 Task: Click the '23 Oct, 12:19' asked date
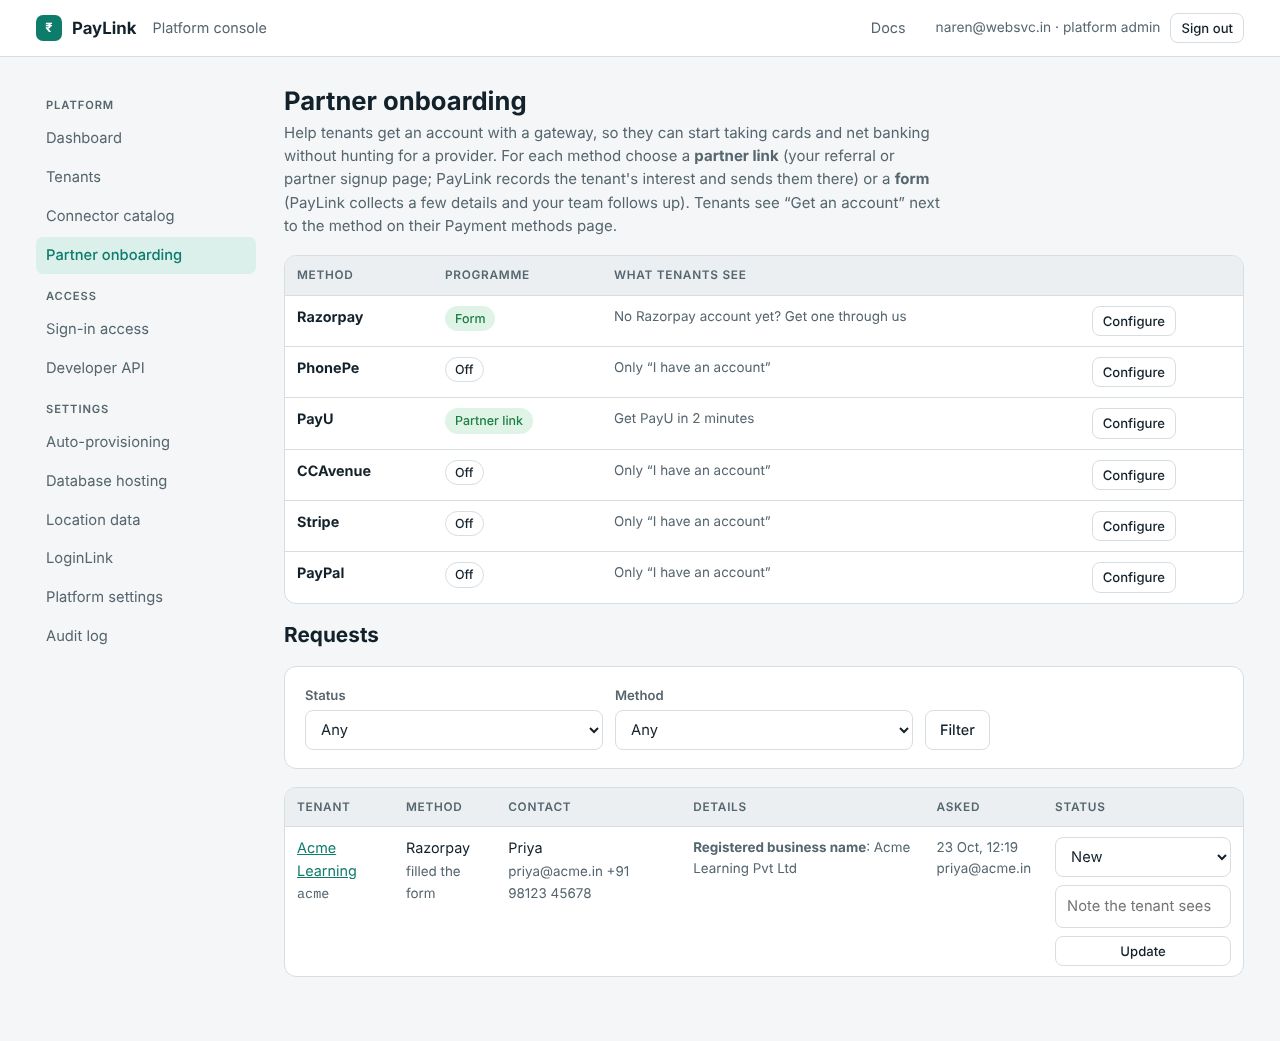[977, 847]
